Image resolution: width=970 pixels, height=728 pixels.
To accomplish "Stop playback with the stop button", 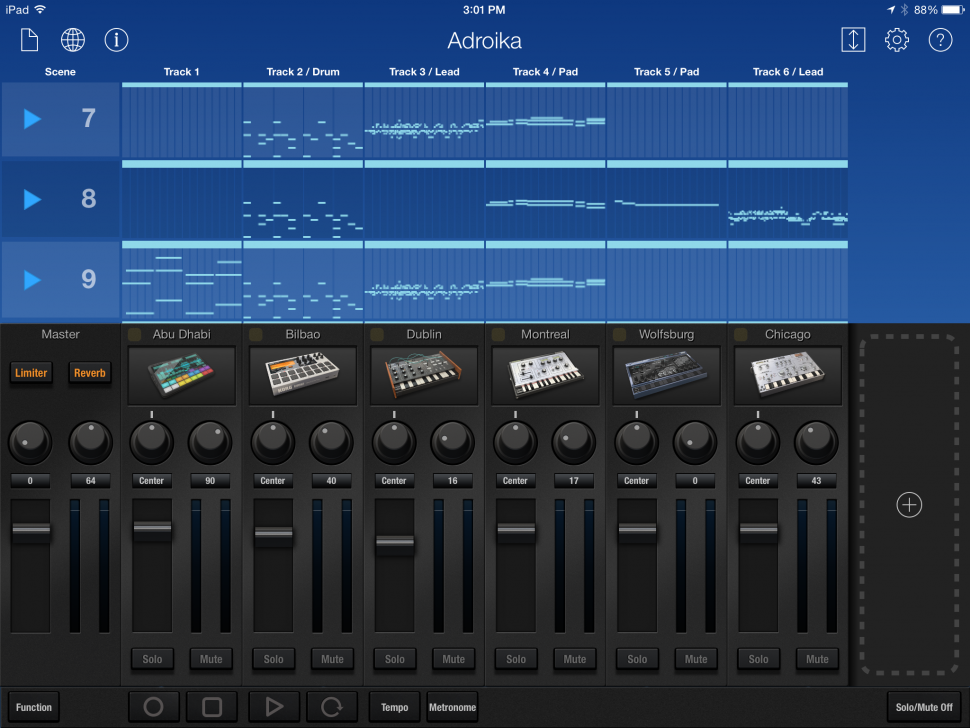I will point(212,707).
